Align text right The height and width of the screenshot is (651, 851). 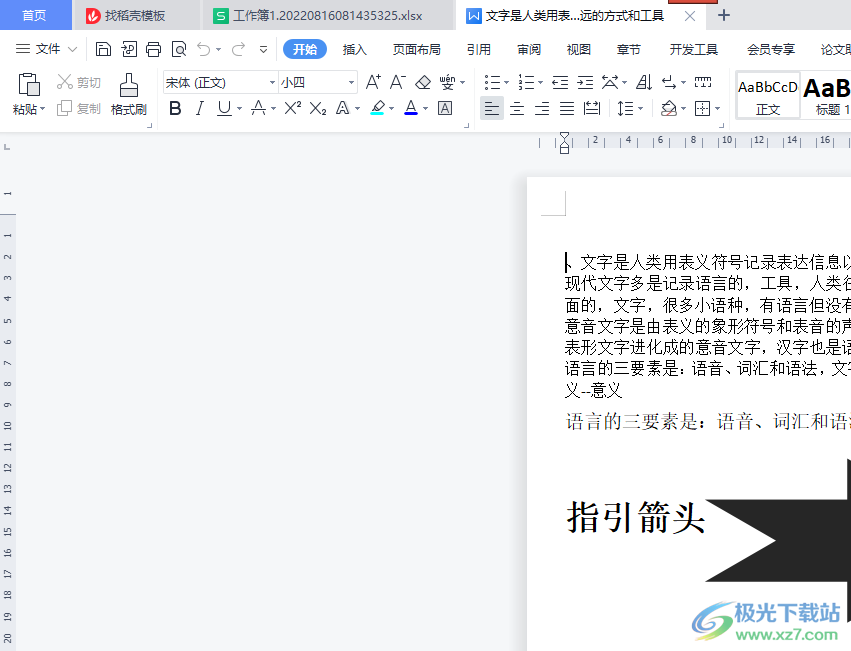tap(542, 109)
